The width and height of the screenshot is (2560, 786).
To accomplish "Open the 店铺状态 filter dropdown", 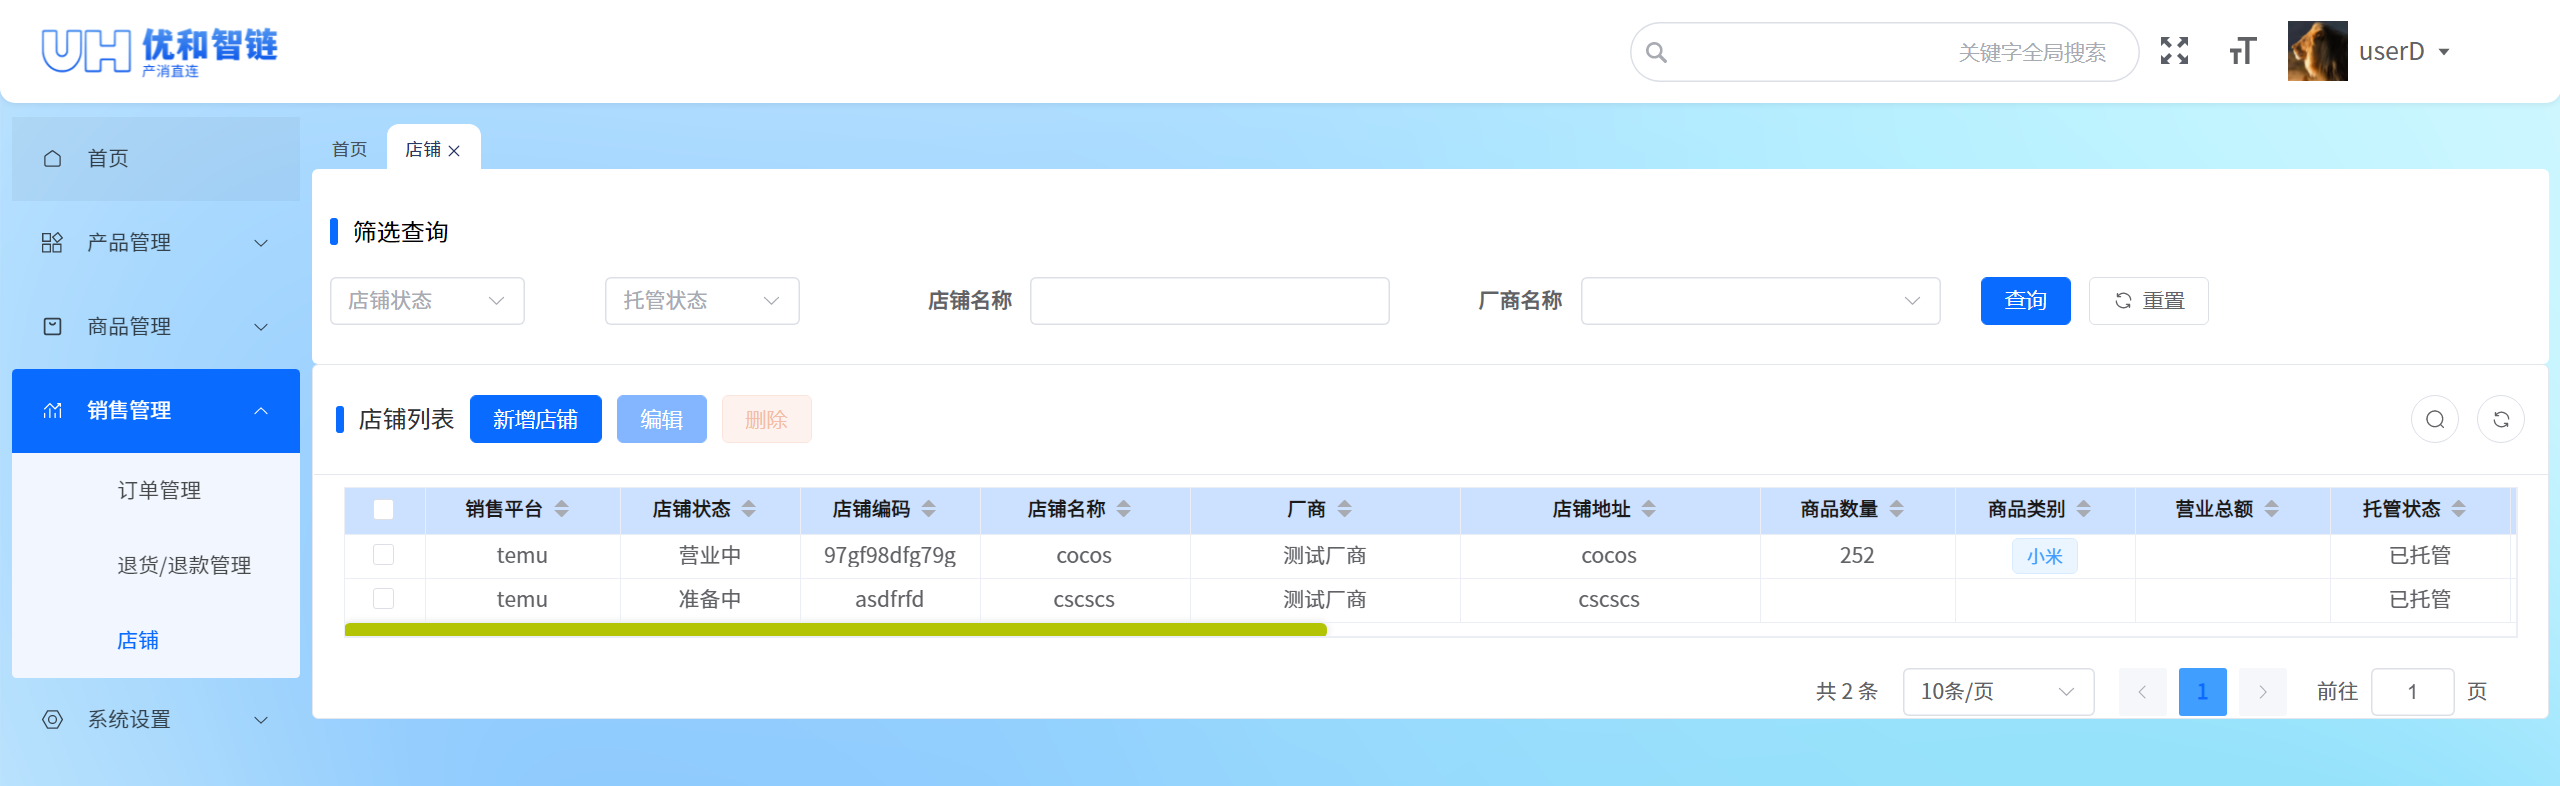I will coord(427,301).
